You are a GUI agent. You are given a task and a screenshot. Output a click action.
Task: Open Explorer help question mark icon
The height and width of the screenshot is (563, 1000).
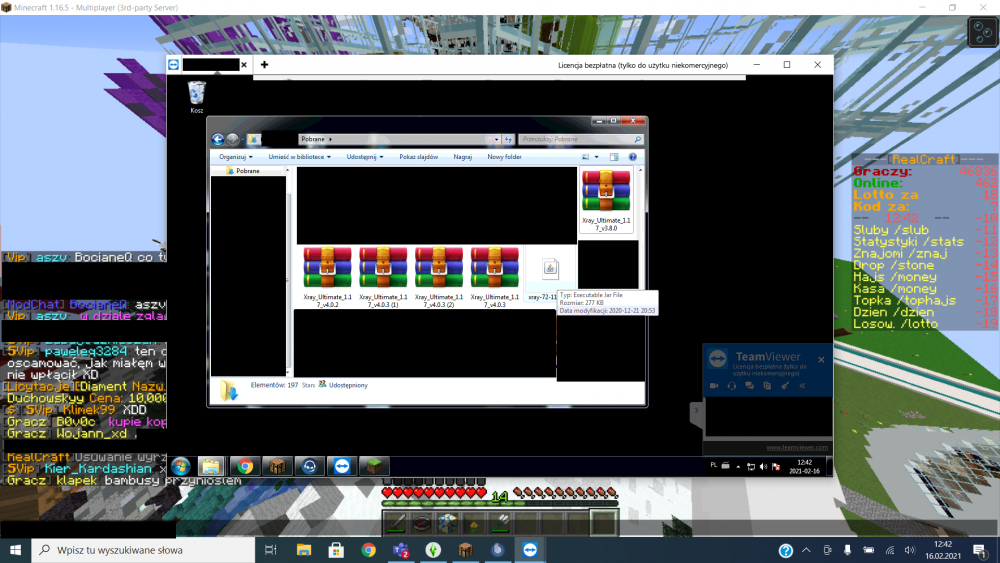pyautogui.click(x=632, y=157)
